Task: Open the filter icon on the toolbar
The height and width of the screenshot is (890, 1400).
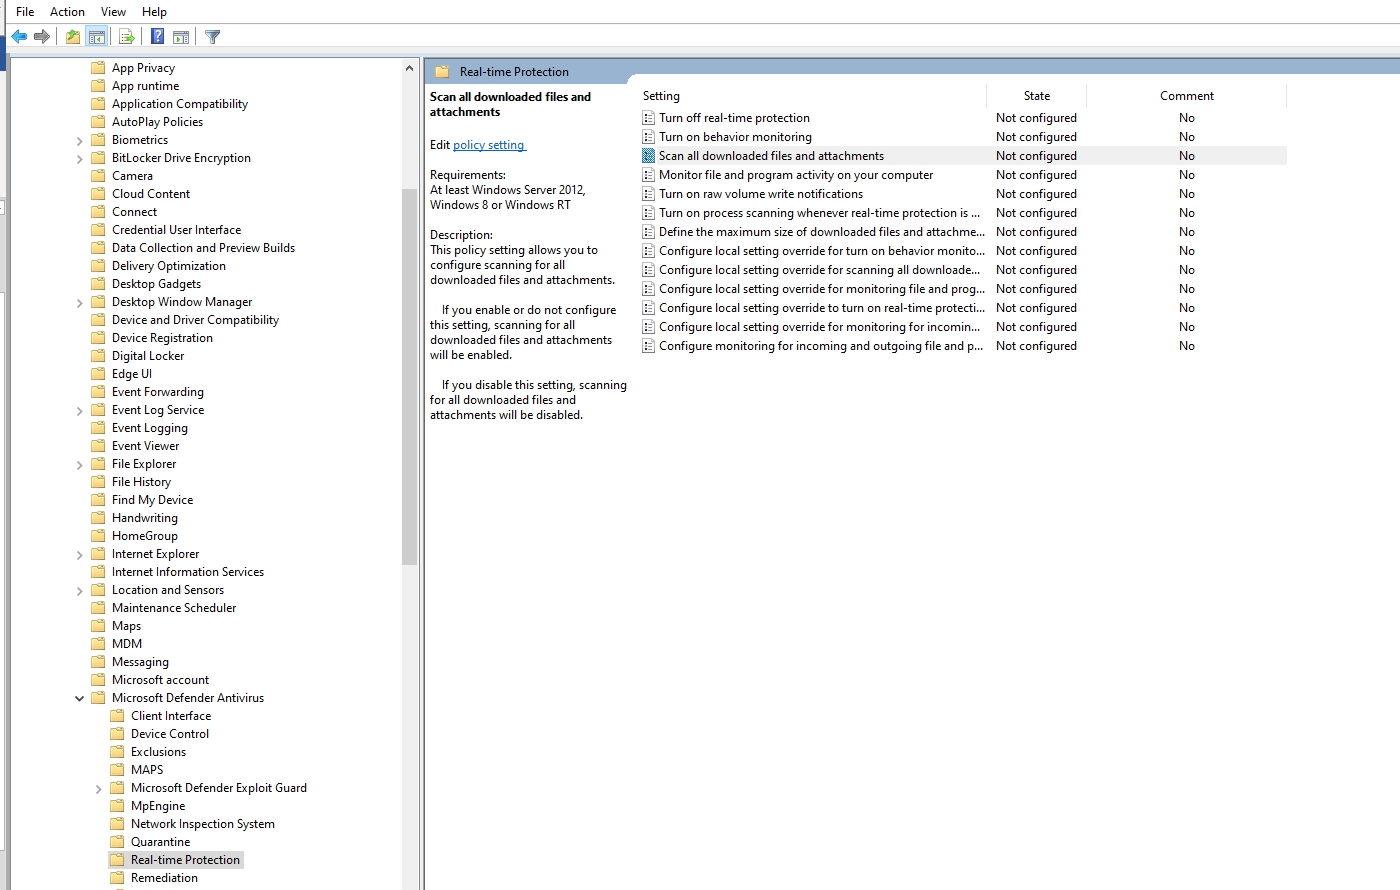Action: tap(211, 36)
